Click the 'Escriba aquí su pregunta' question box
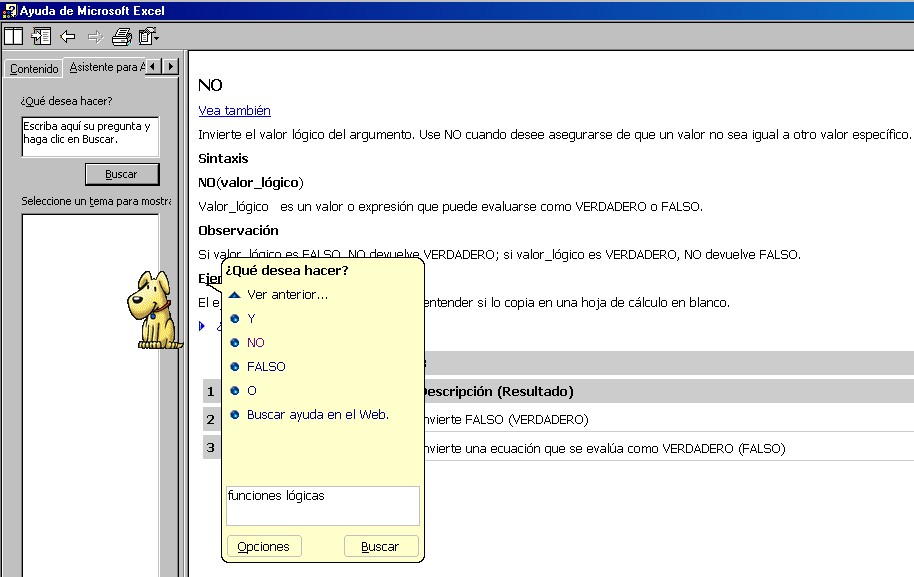 pos(90,137)
